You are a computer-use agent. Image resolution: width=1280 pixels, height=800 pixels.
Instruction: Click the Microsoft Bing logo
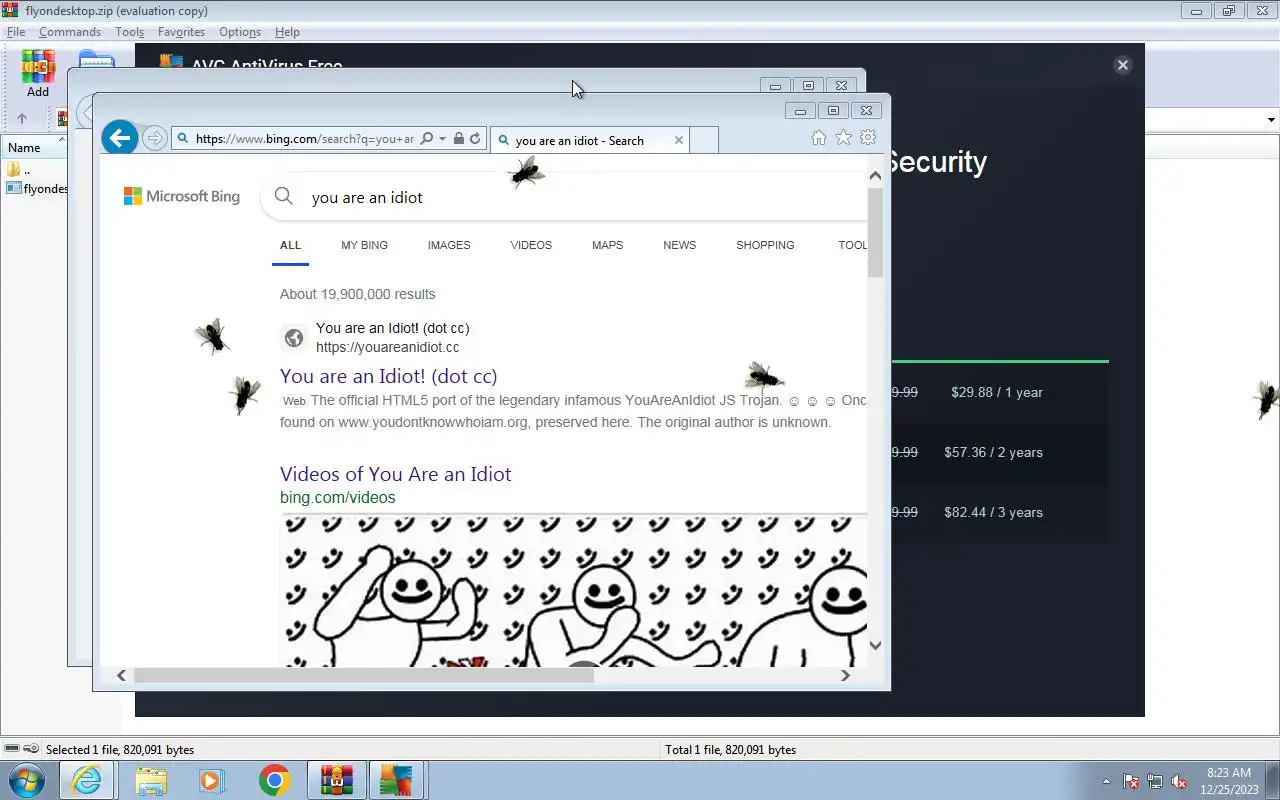(182, 196)
